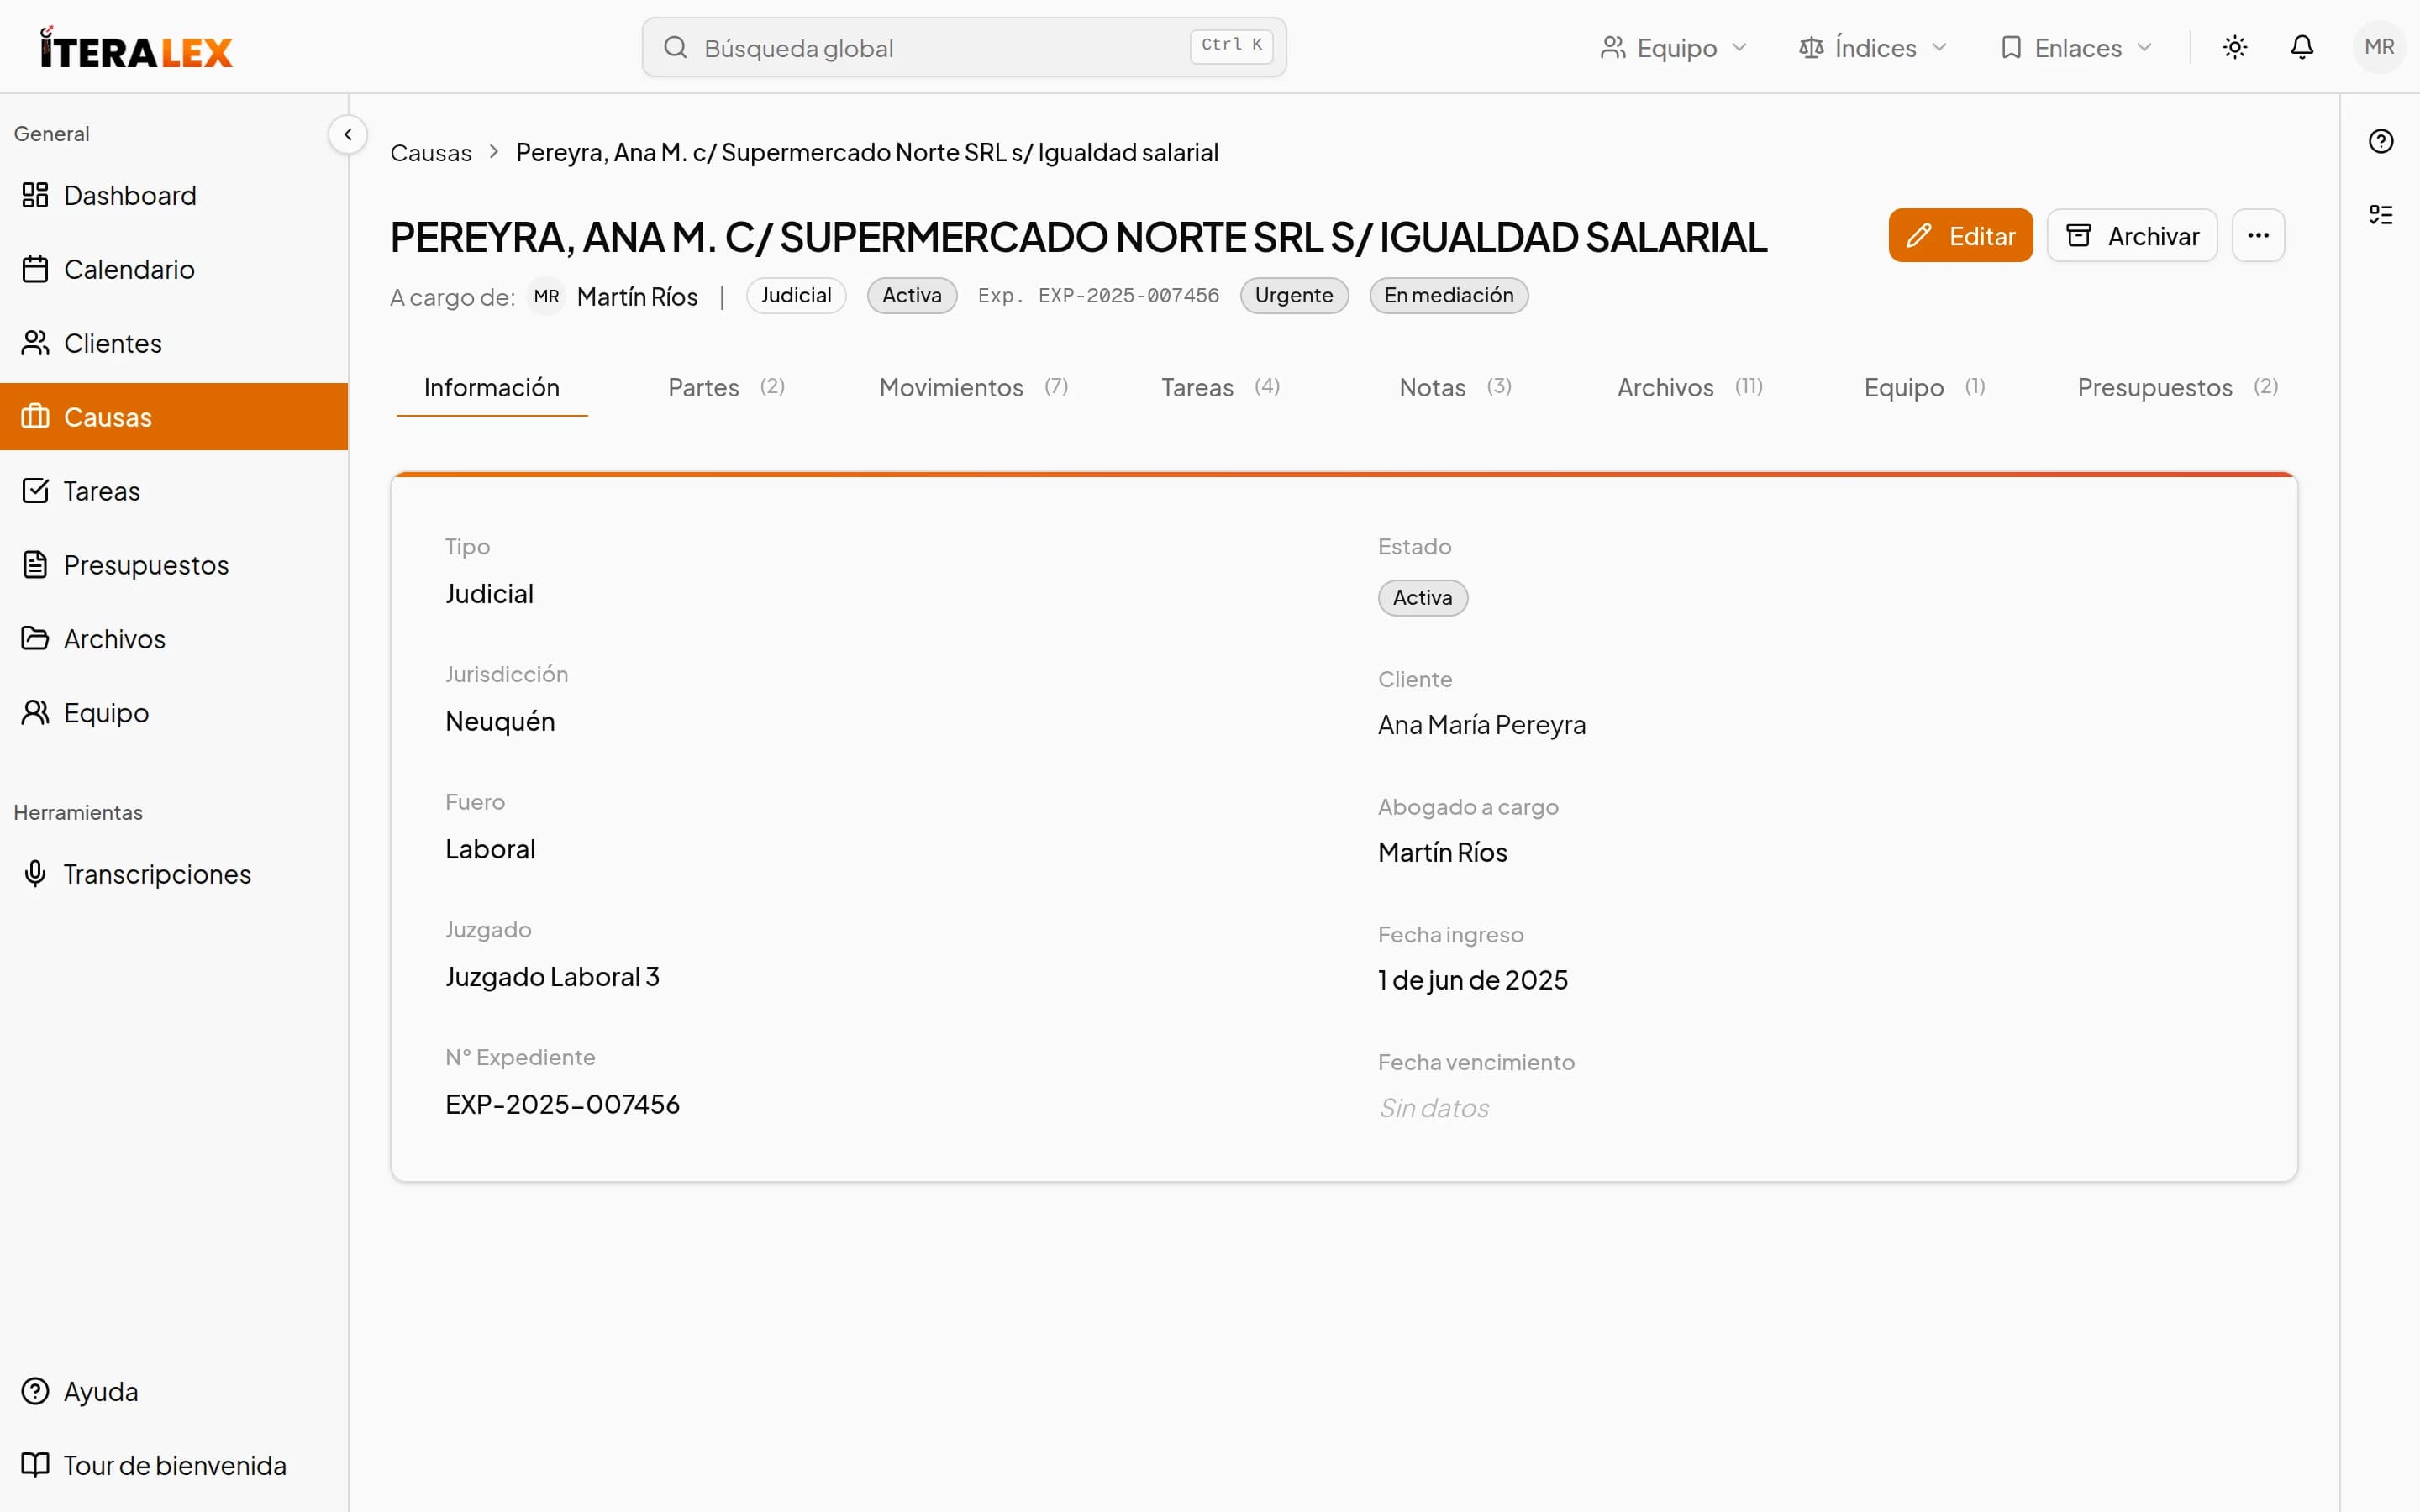The image size is (2420, 1512).
Task: Click Exp. EXP-2025-007456 text in header
Action: (1098, 296)
